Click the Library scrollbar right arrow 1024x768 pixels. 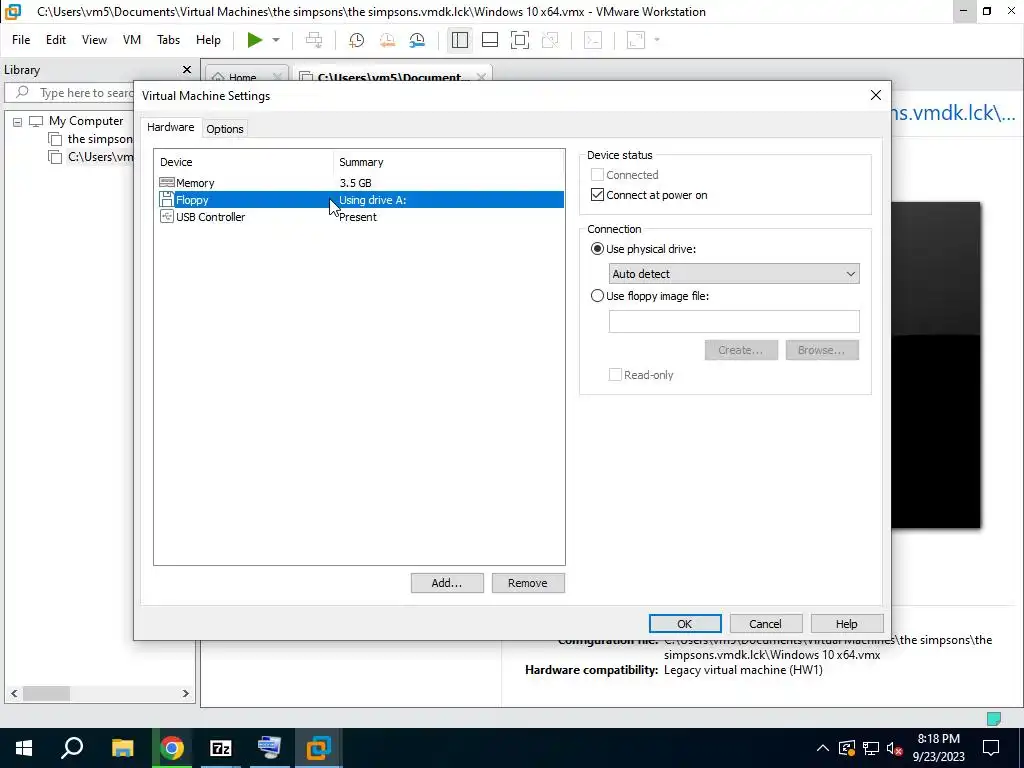click(x=185, y=694)
